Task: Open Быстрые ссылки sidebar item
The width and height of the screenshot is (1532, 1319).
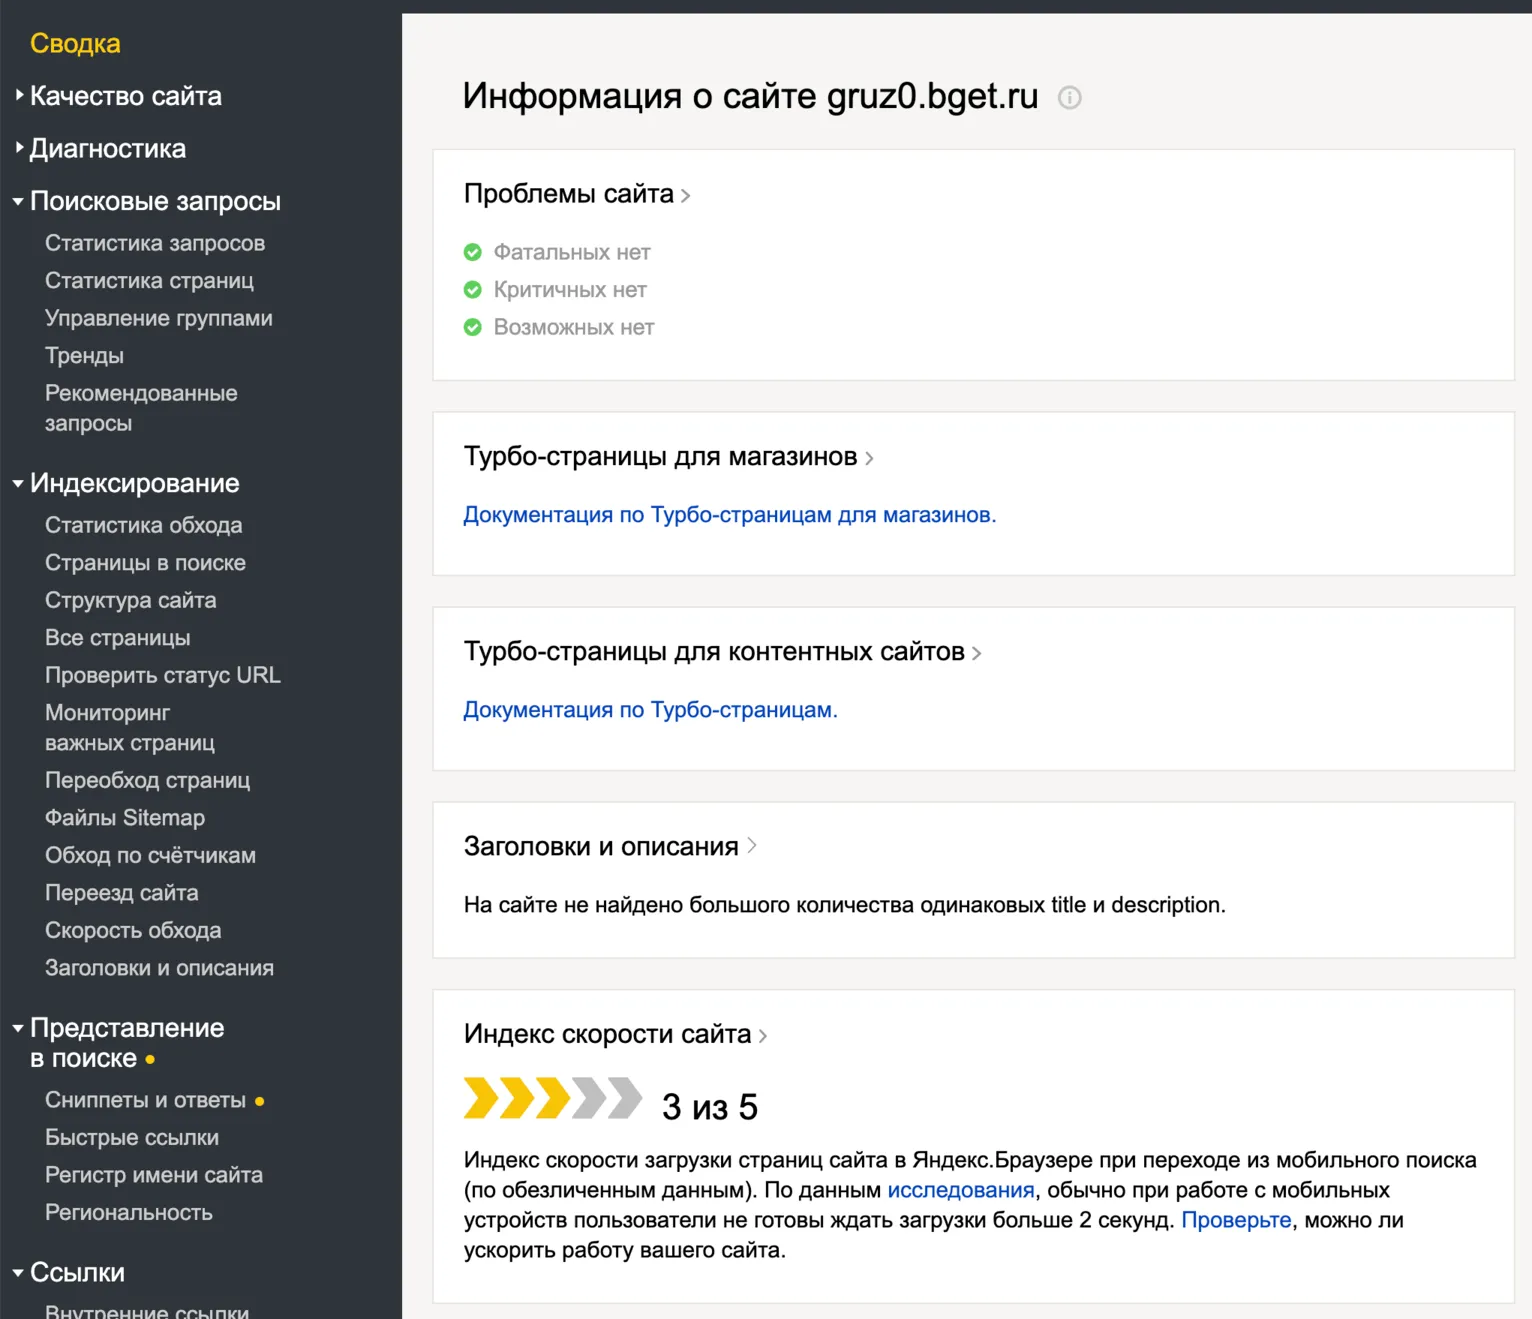Action: (132, 1138)
